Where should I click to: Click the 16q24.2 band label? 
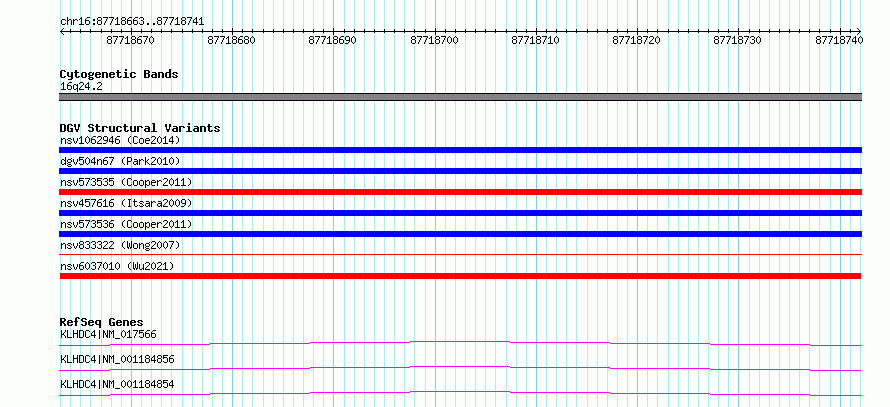point(81,87)
